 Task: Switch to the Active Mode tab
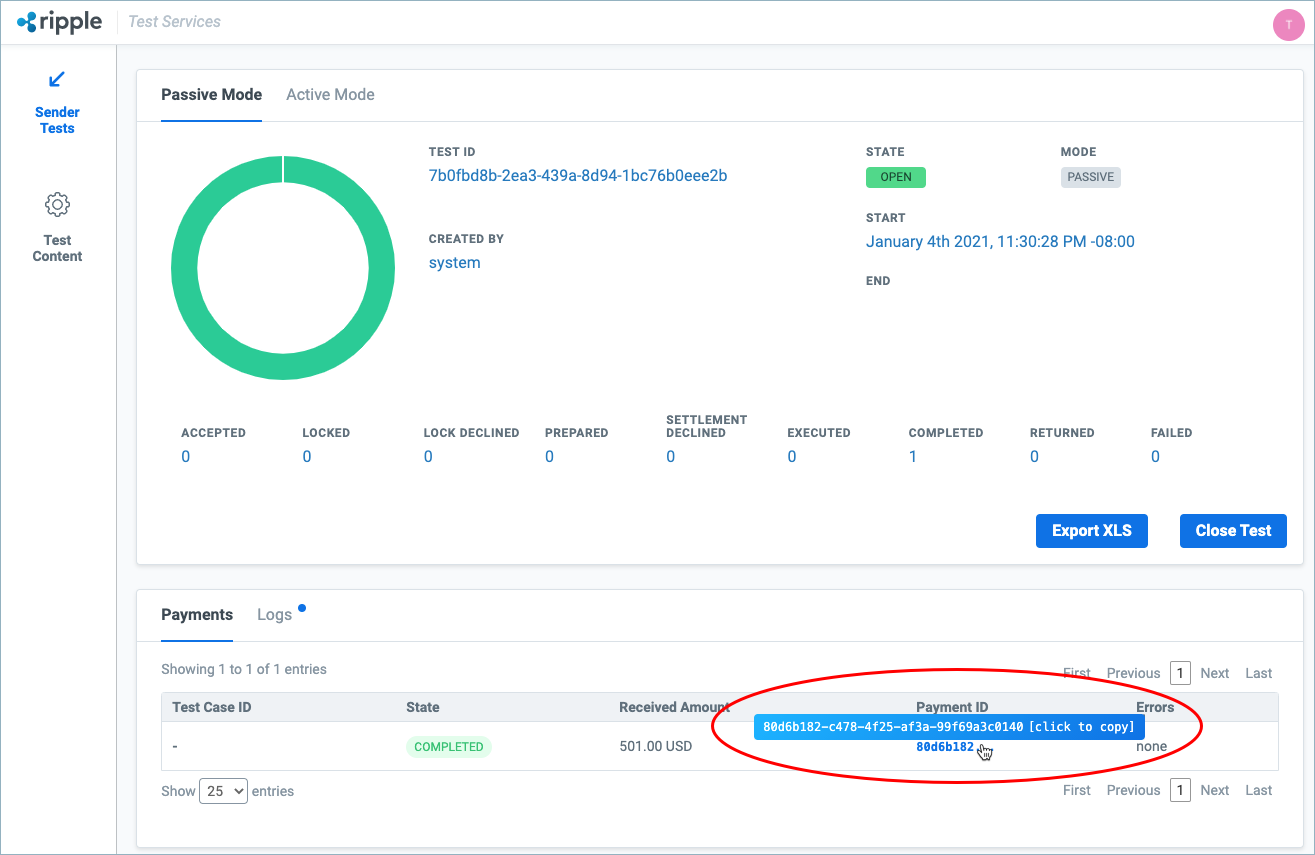click(330, 94)
